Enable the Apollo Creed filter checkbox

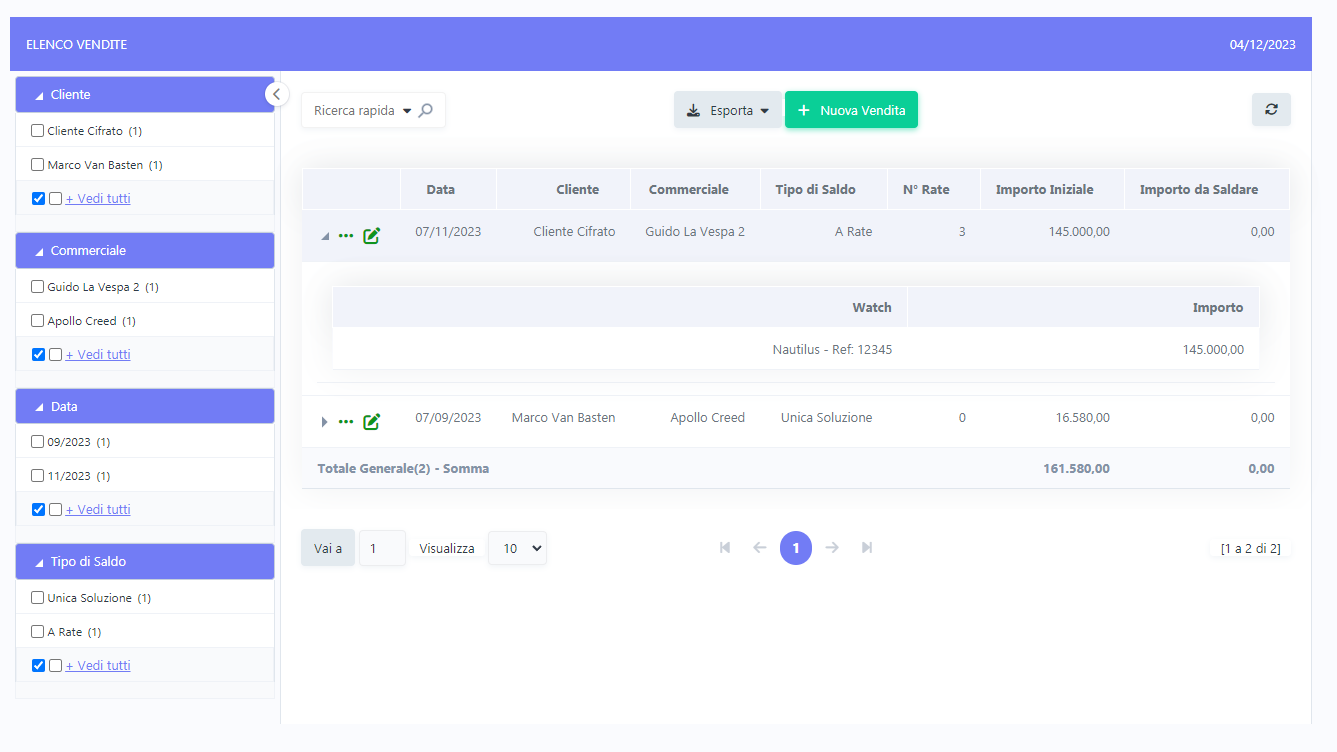point(38,321)
